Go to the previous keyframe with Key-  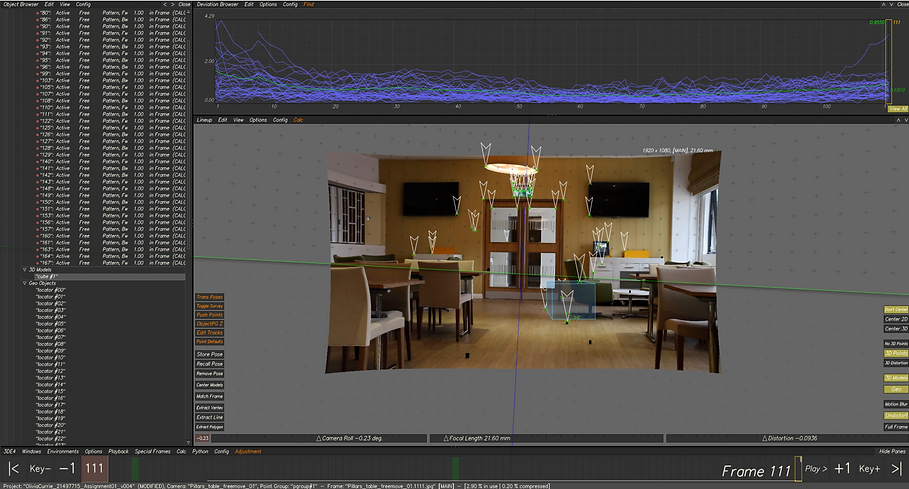(40, 469)
